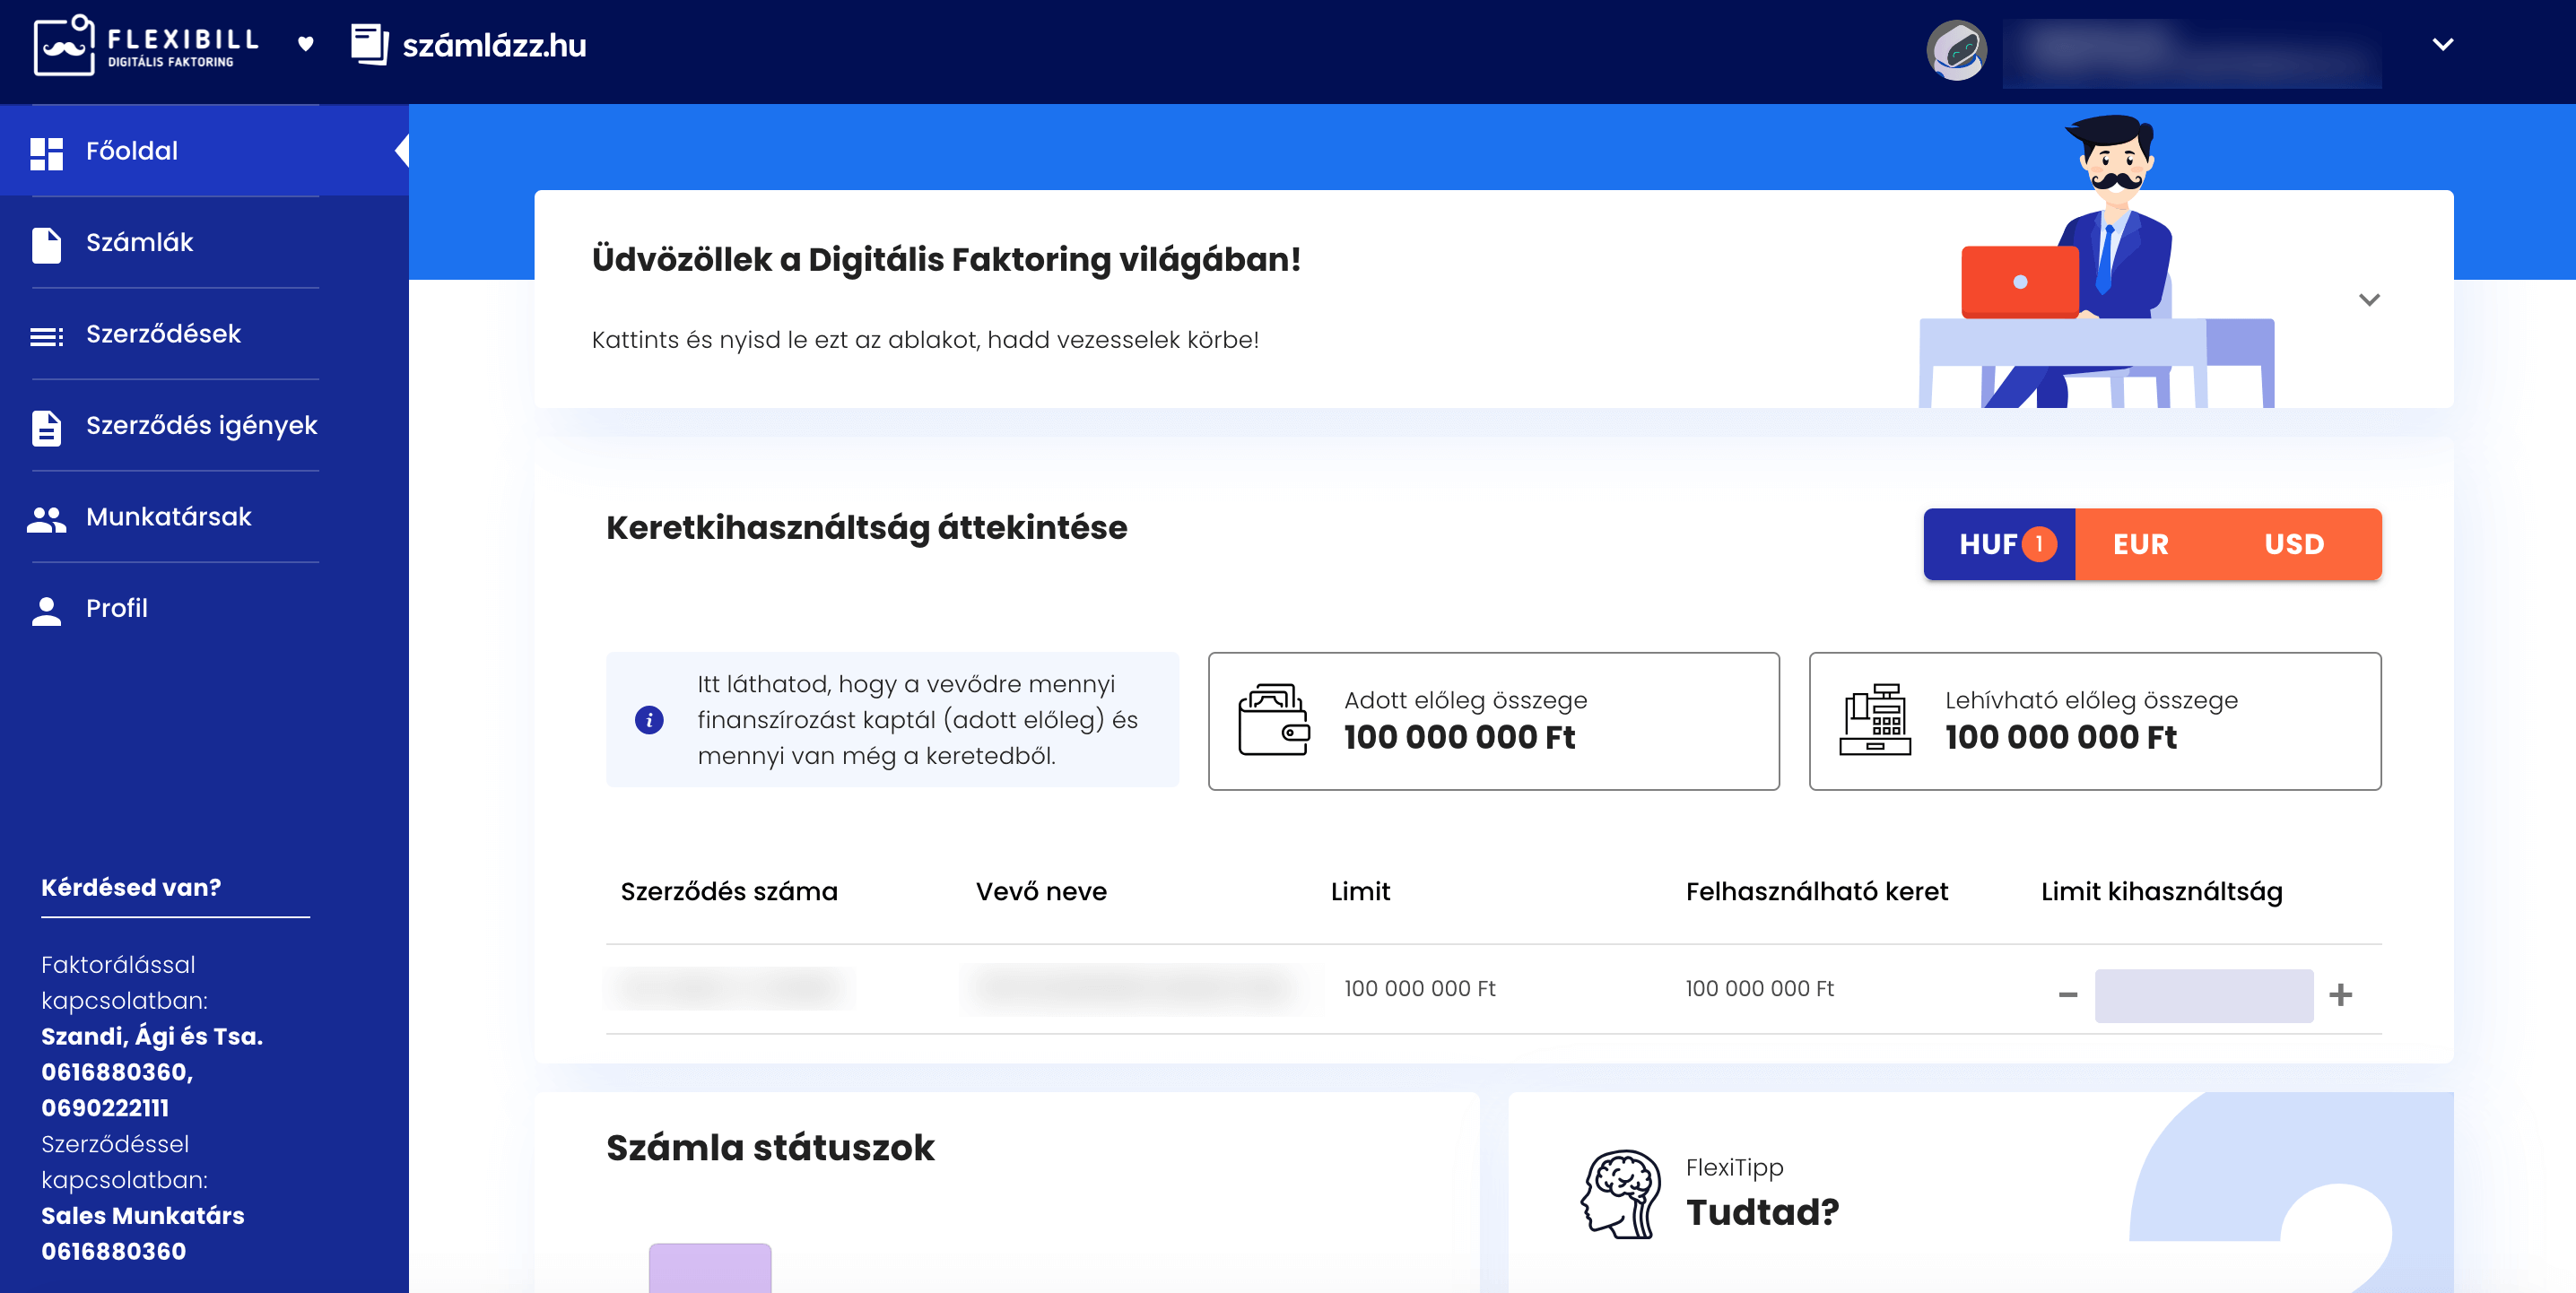Click the blurred customer name cell
Image resolution: width=2576 pixels, height=1293 pixels.
[x=1140, y=989]
